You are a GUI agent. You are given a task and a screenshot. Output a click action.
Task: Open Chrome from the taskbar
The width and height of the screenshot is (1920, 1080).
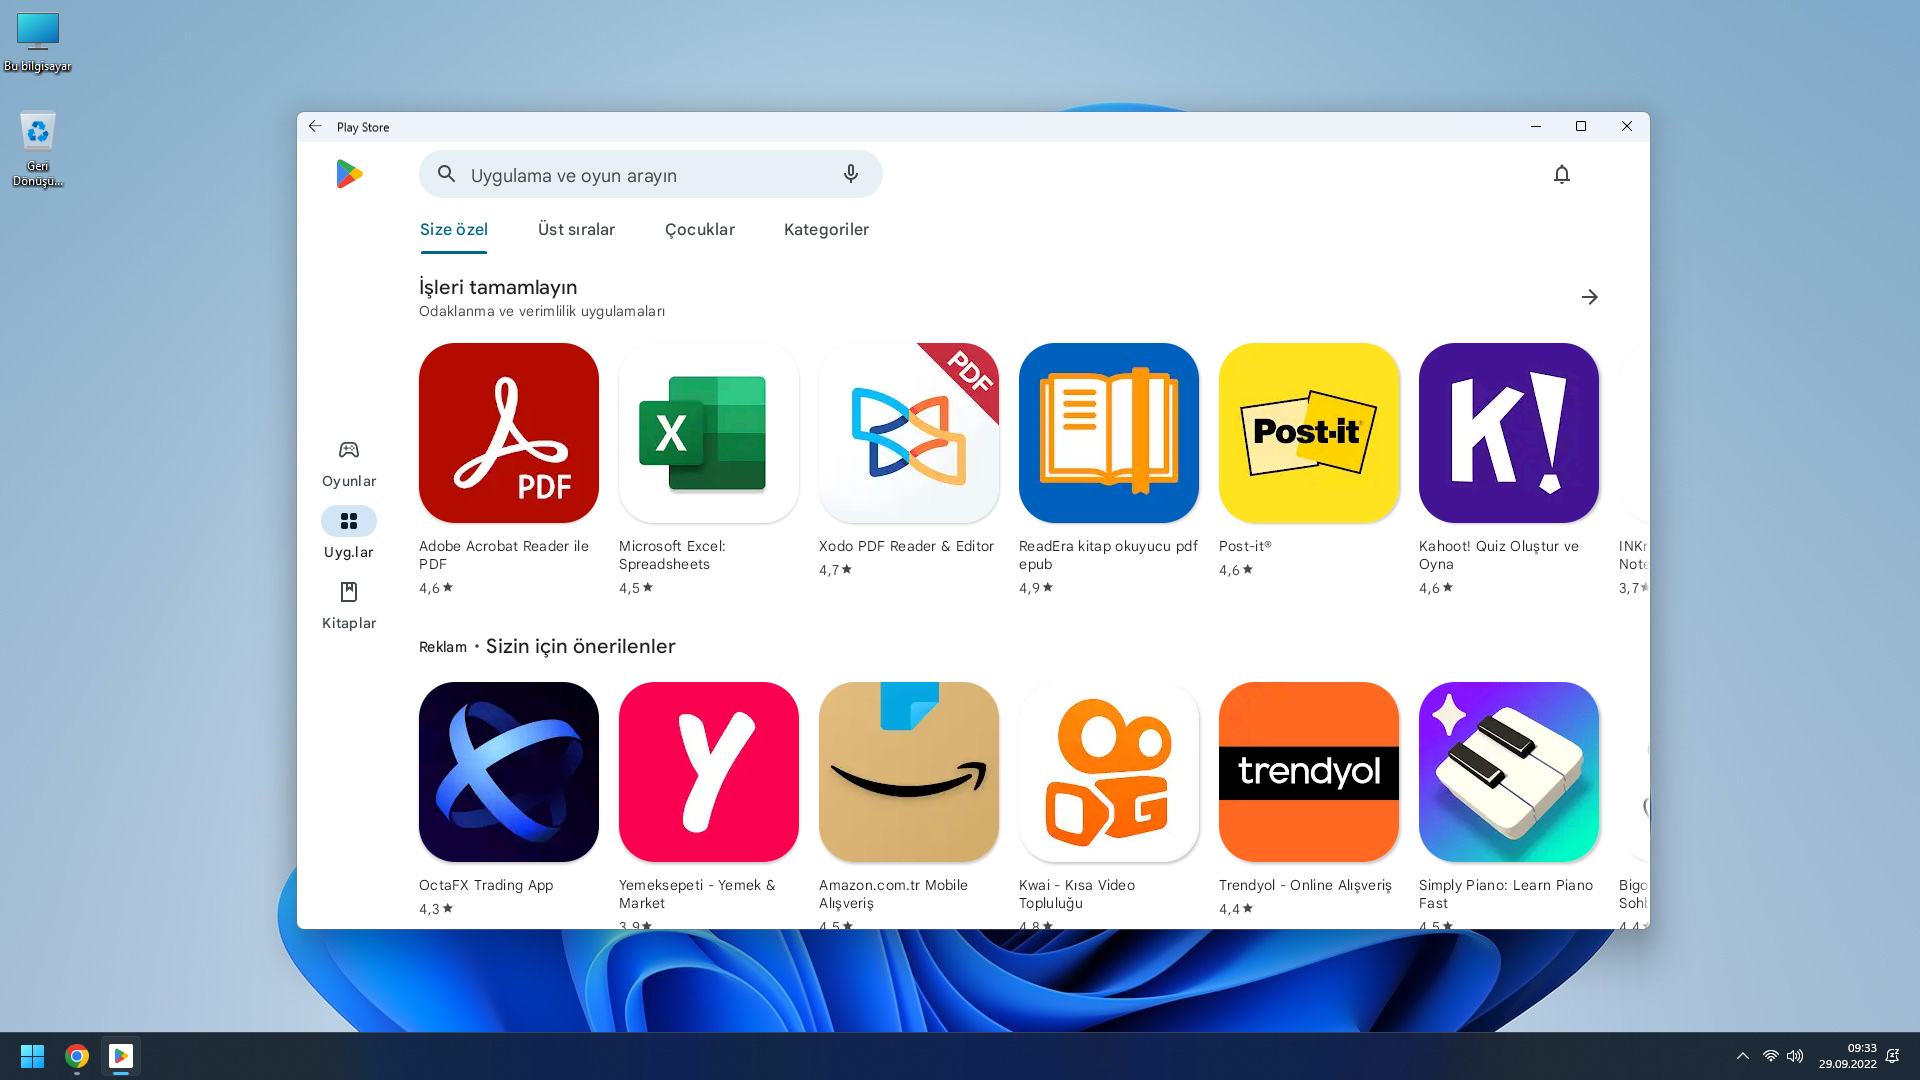(77, 1056)
